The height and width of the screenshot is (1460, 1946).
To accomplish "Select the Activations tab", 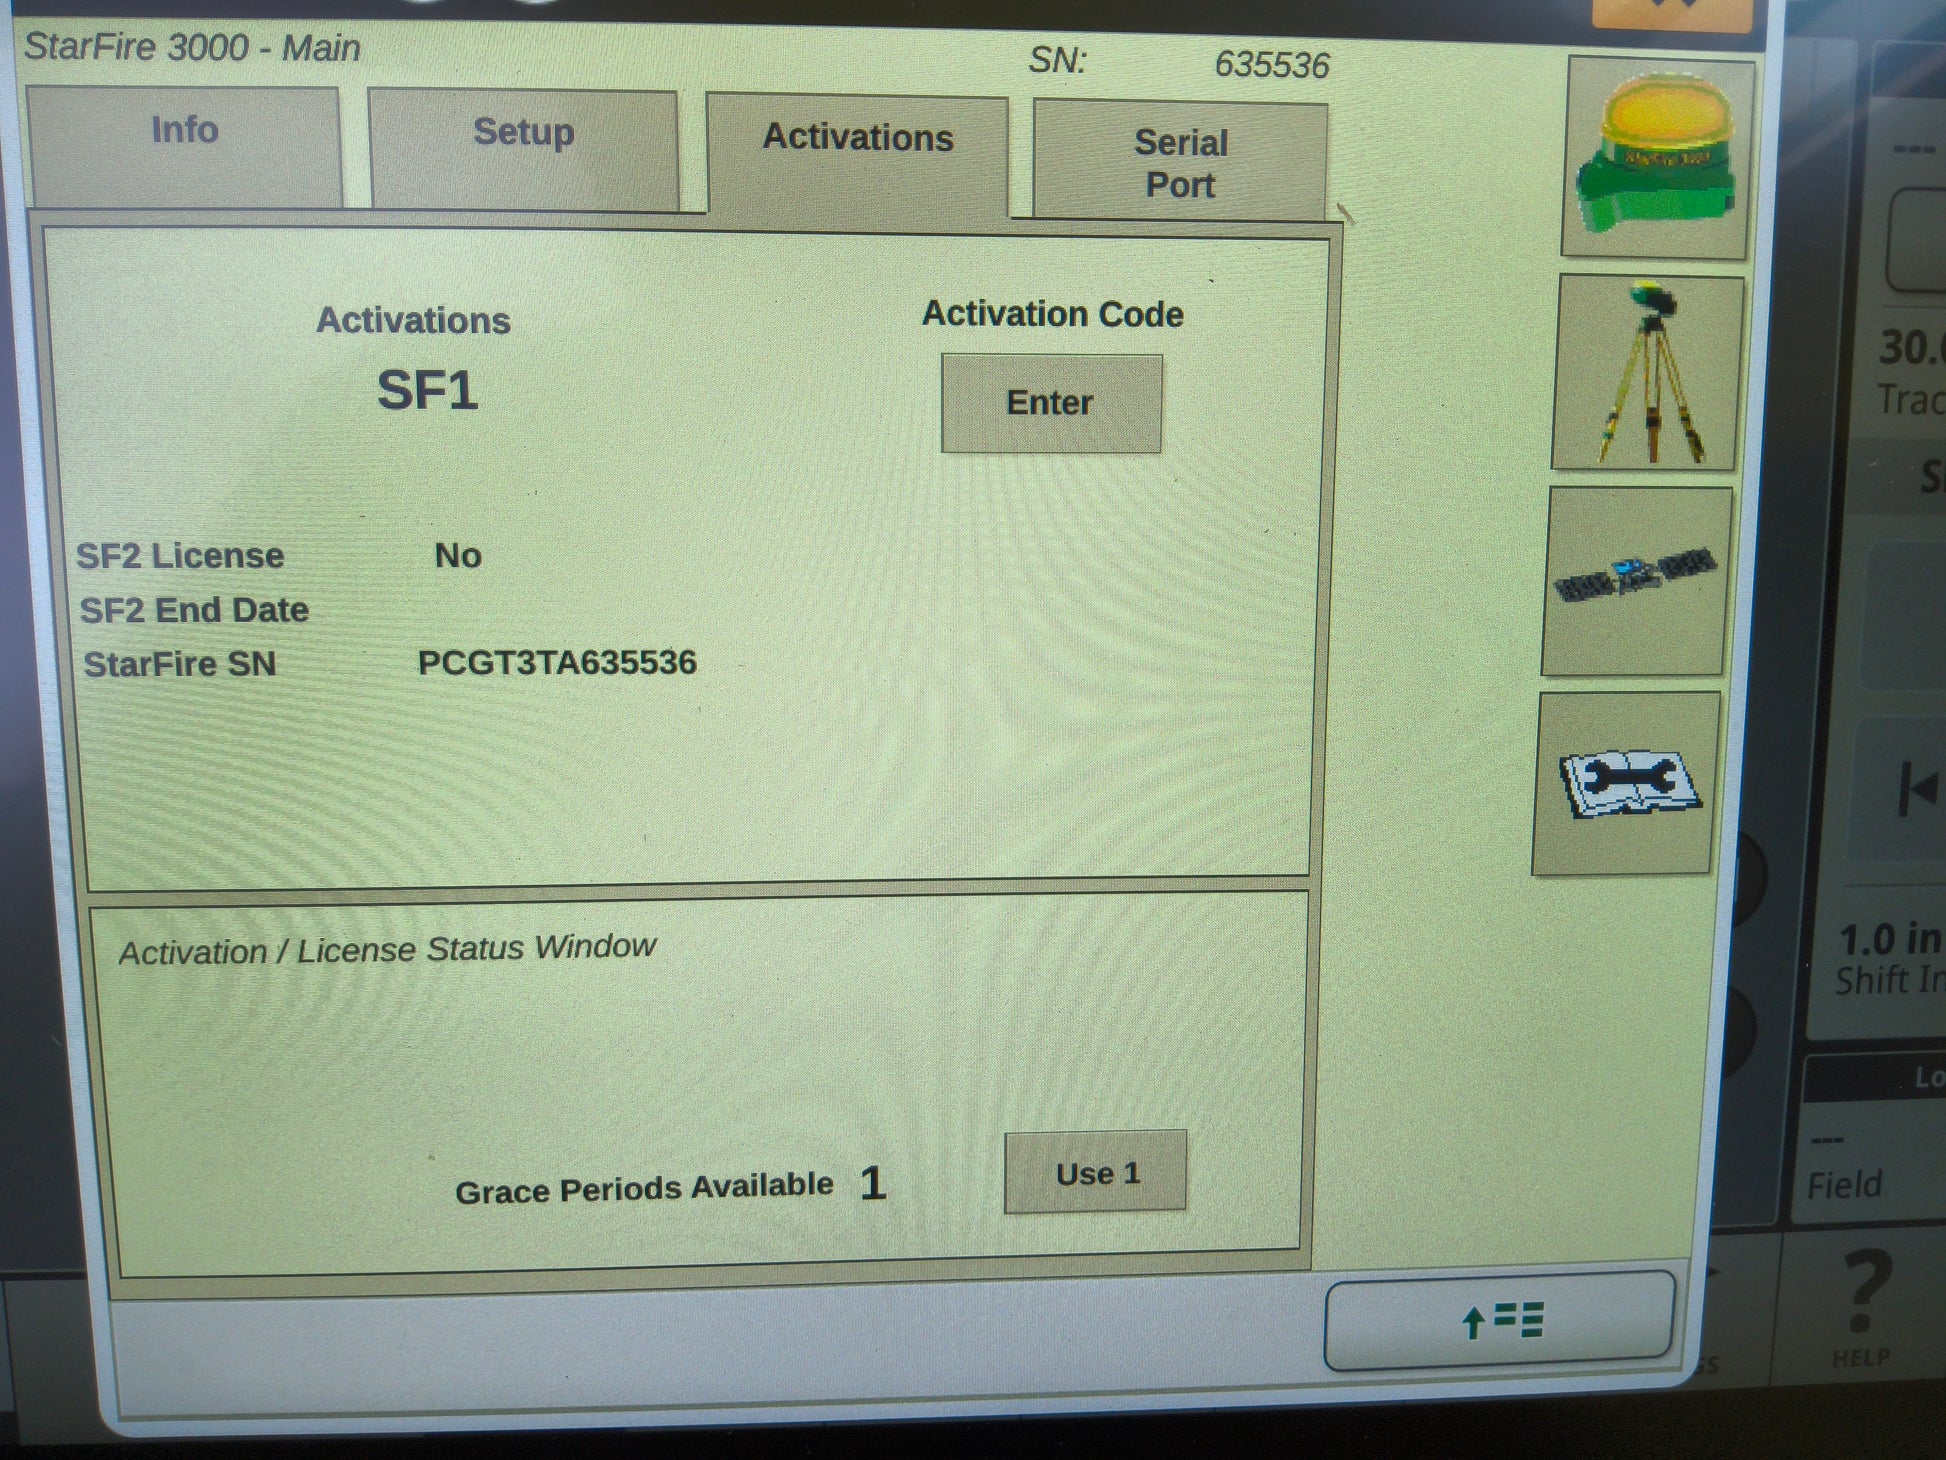I will pos(858,153).
